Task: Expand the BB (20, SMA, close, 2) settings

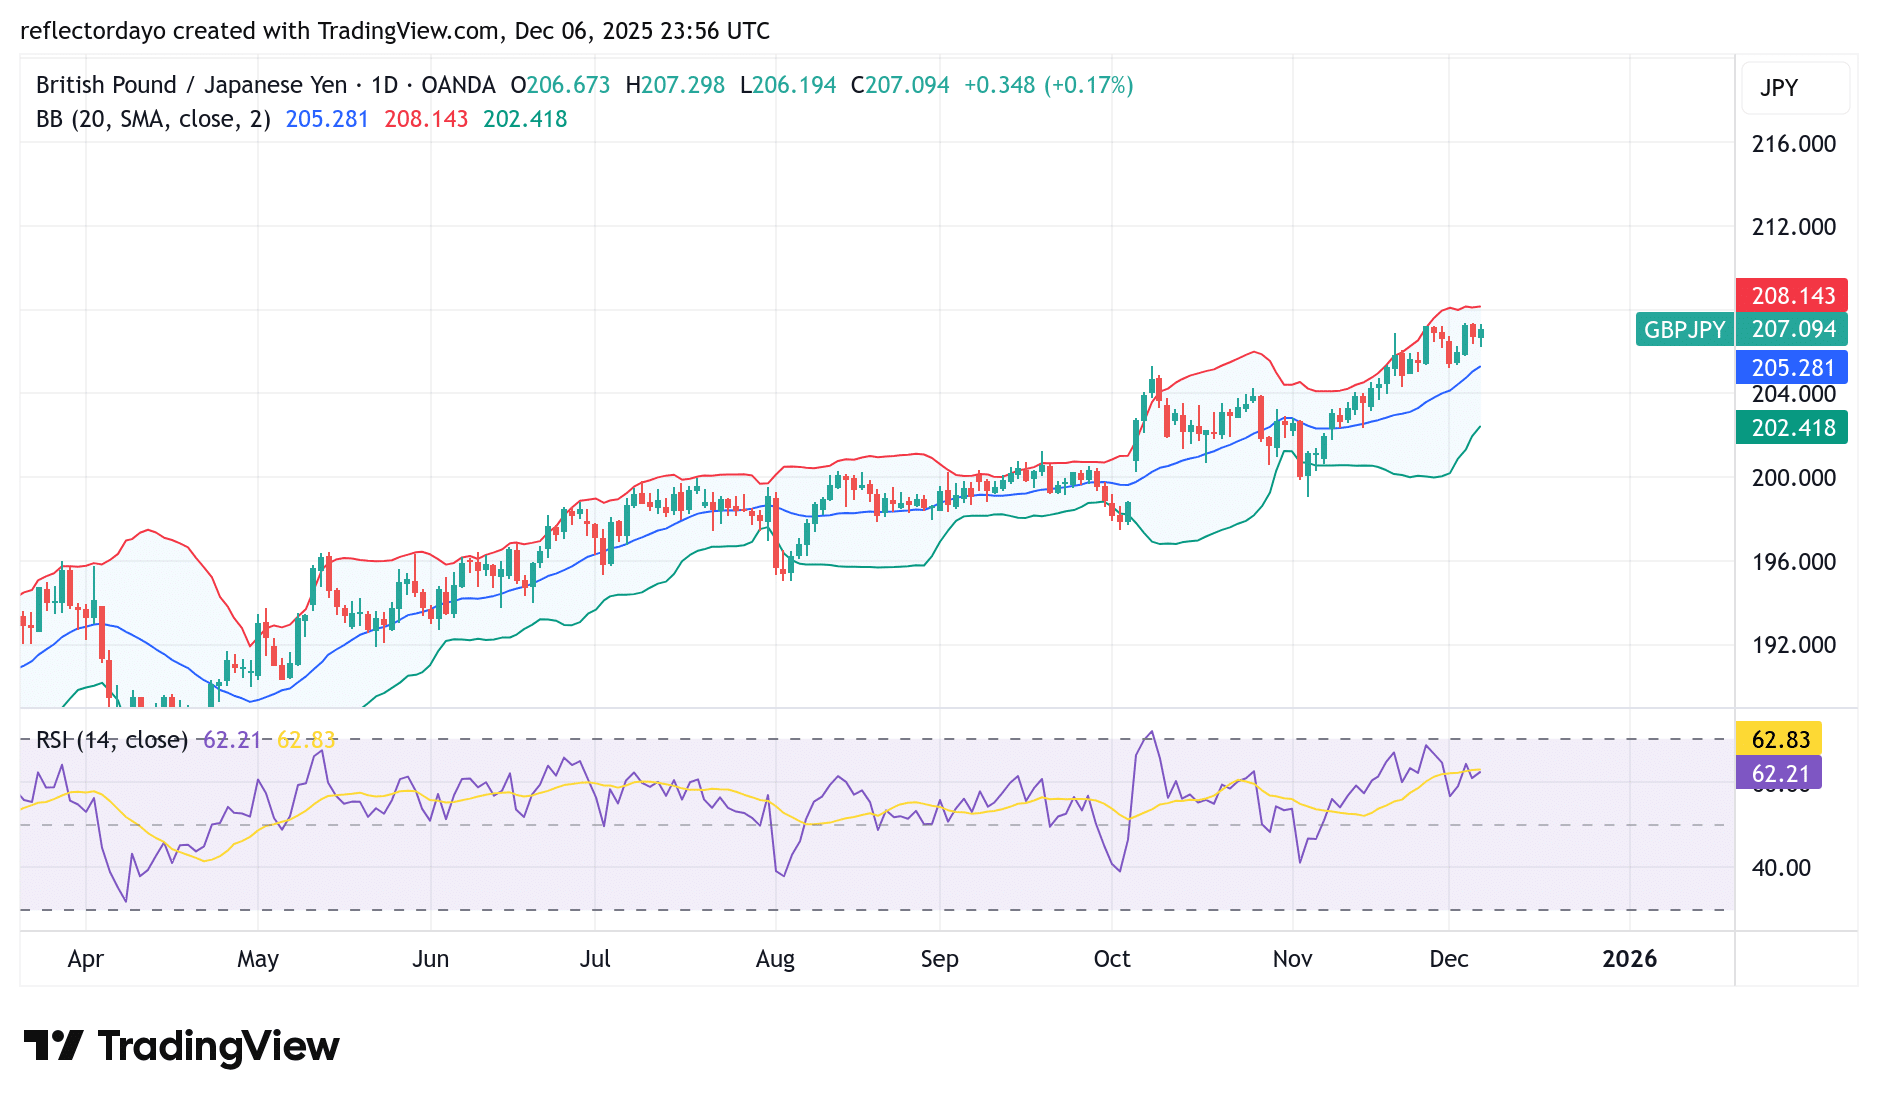Action: pos(150,118)
